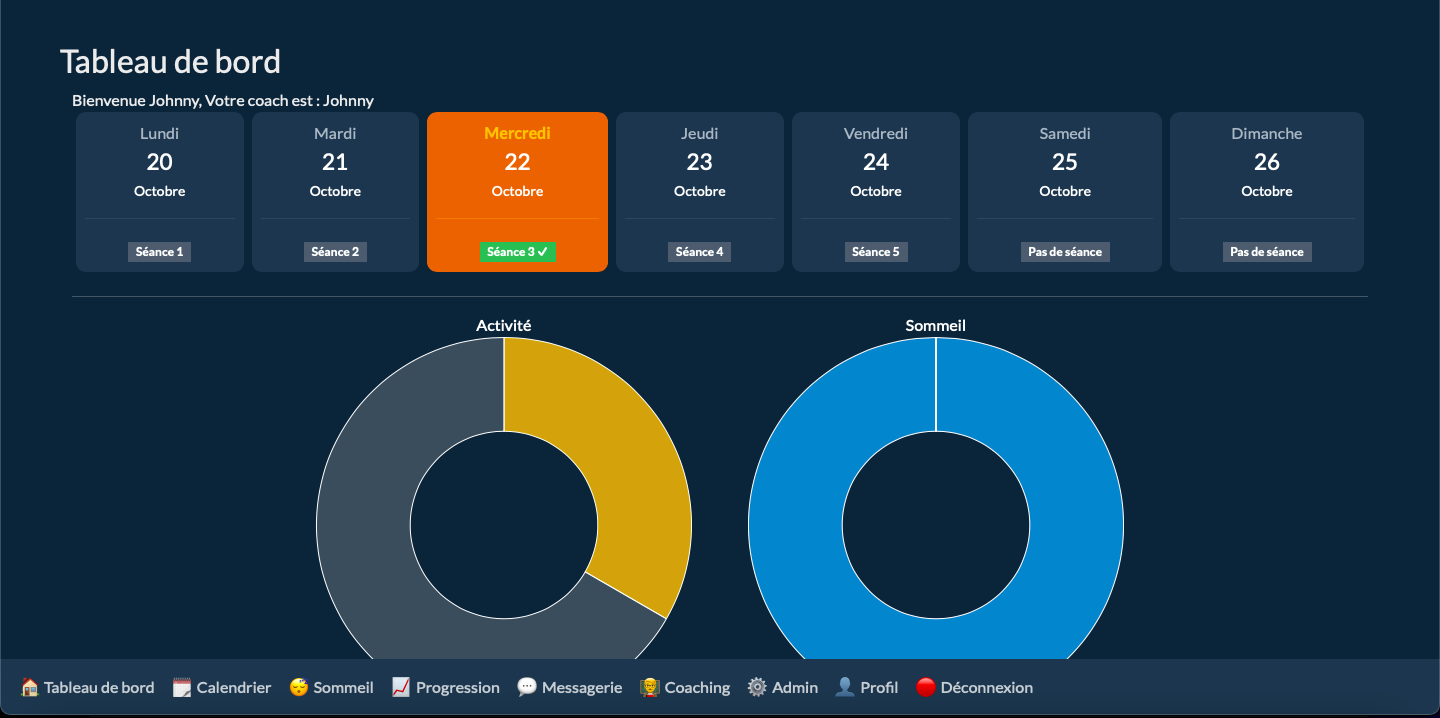Open the Calendrier calendar icon
The width and height of the screenshot is (1440, 718).
click(182, 687)
